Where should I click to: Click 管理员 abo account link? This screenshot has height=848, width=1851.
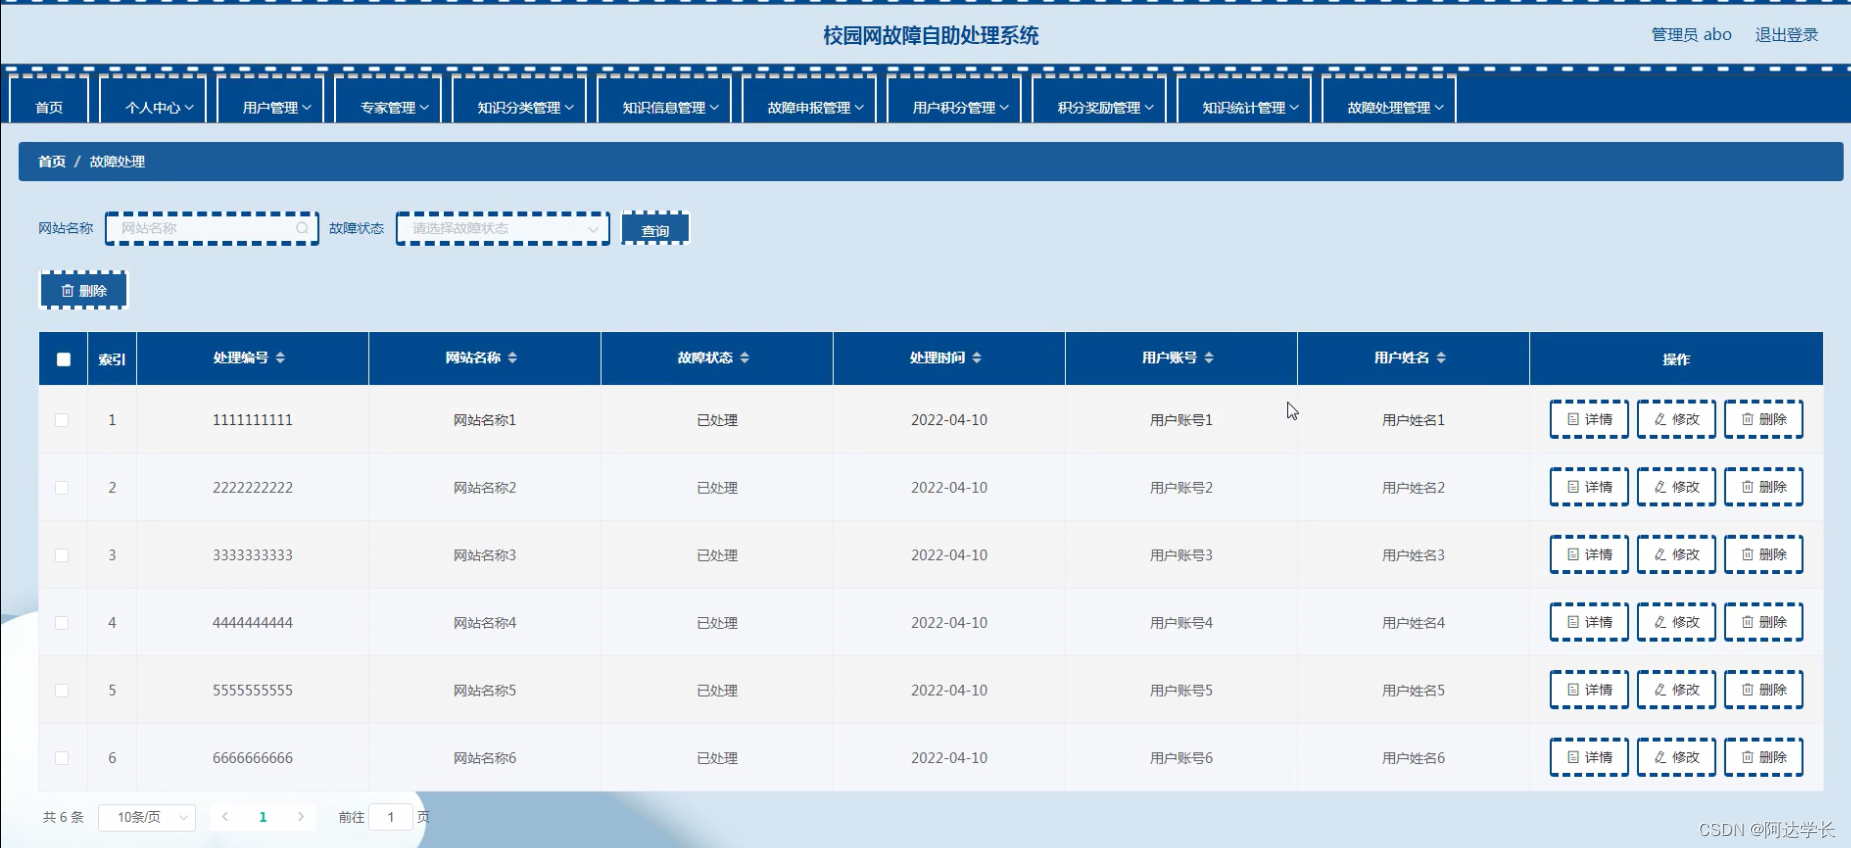coord(1691,34)
